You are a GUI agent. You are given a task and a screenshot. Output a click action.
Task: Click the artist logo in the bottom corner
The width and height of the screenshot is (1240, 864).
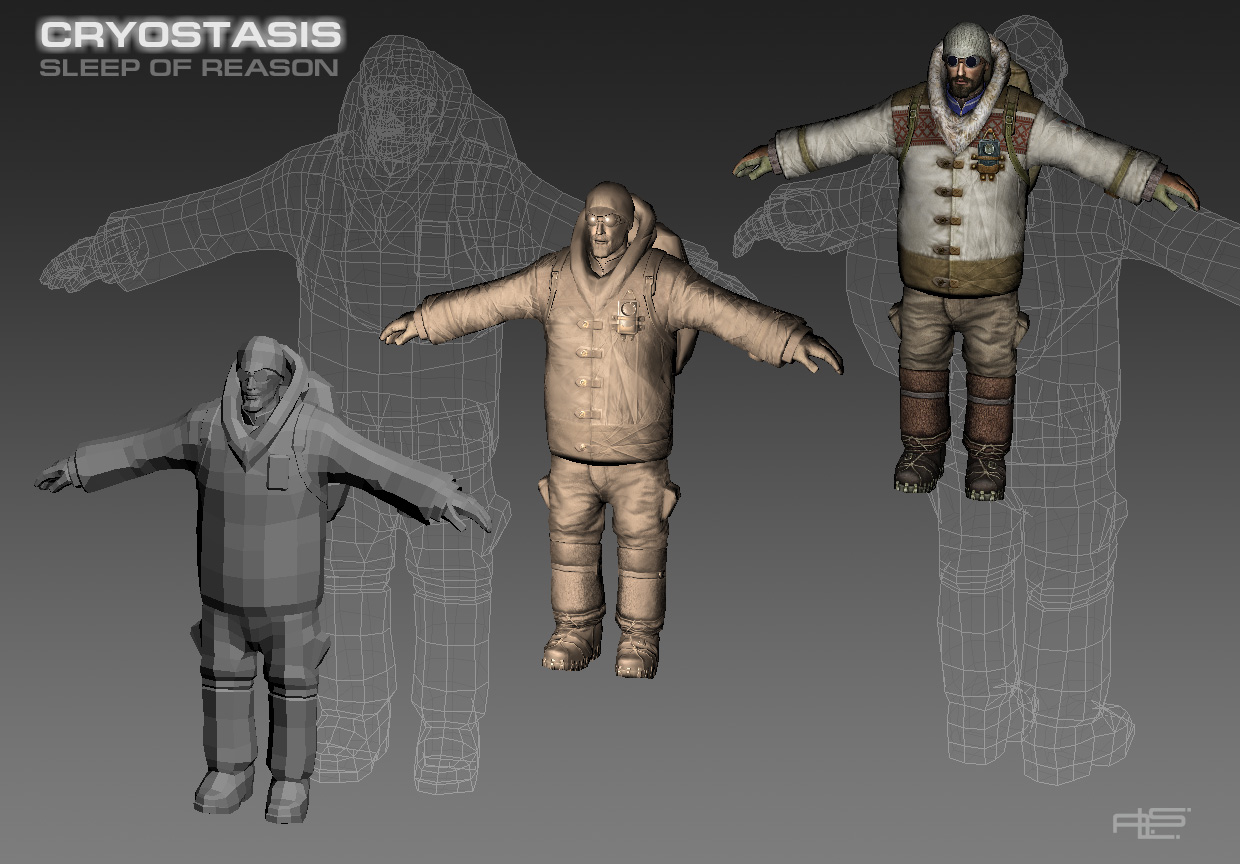pos(1152,822)
